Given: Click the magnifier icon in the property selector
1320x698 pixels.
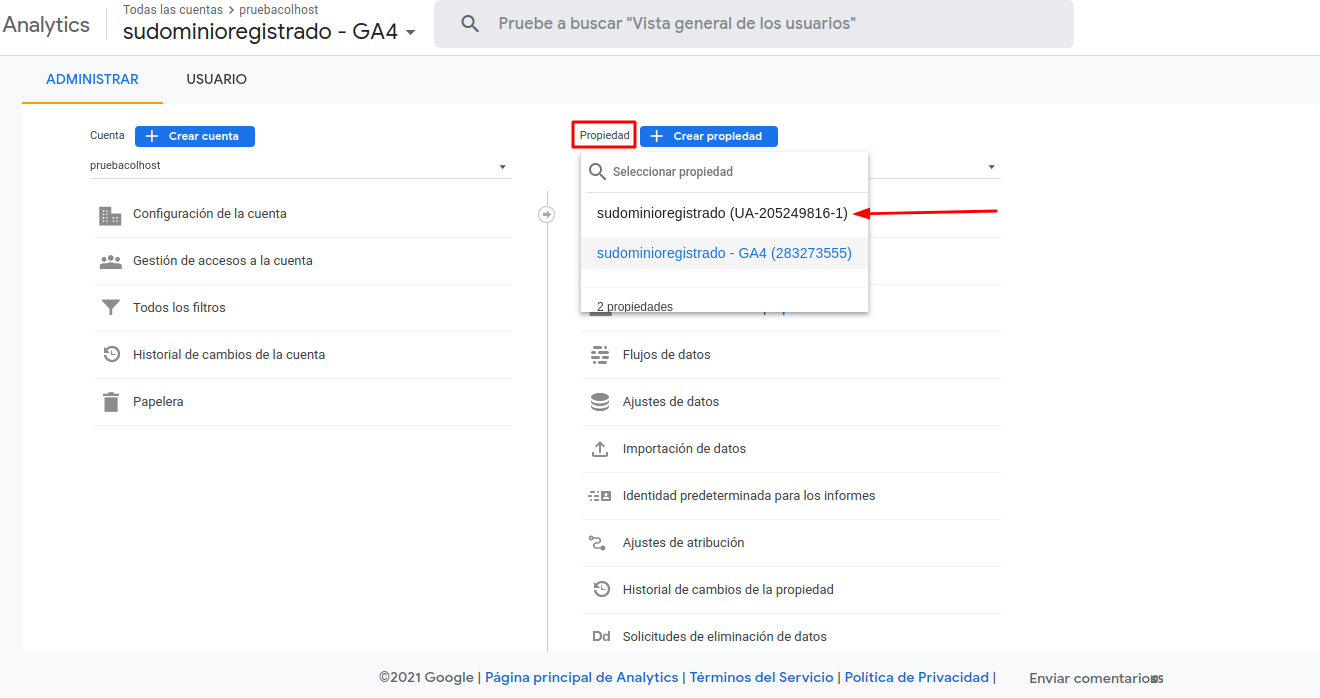Looking at the screenshot, I should click(x=598, y=172).
